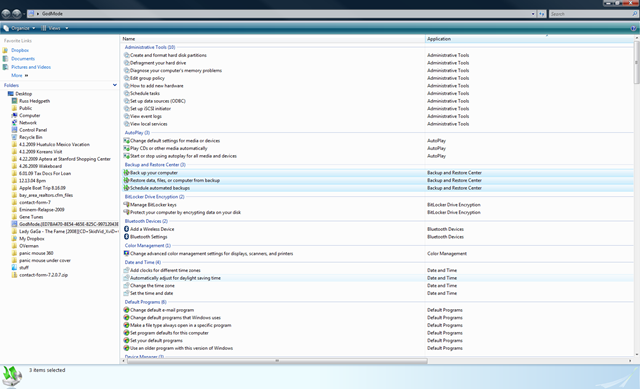Select 'Automatically adjust for daylight saving time'
The height and width of the screenshot is (389, 640).
[x=175, y=278]
